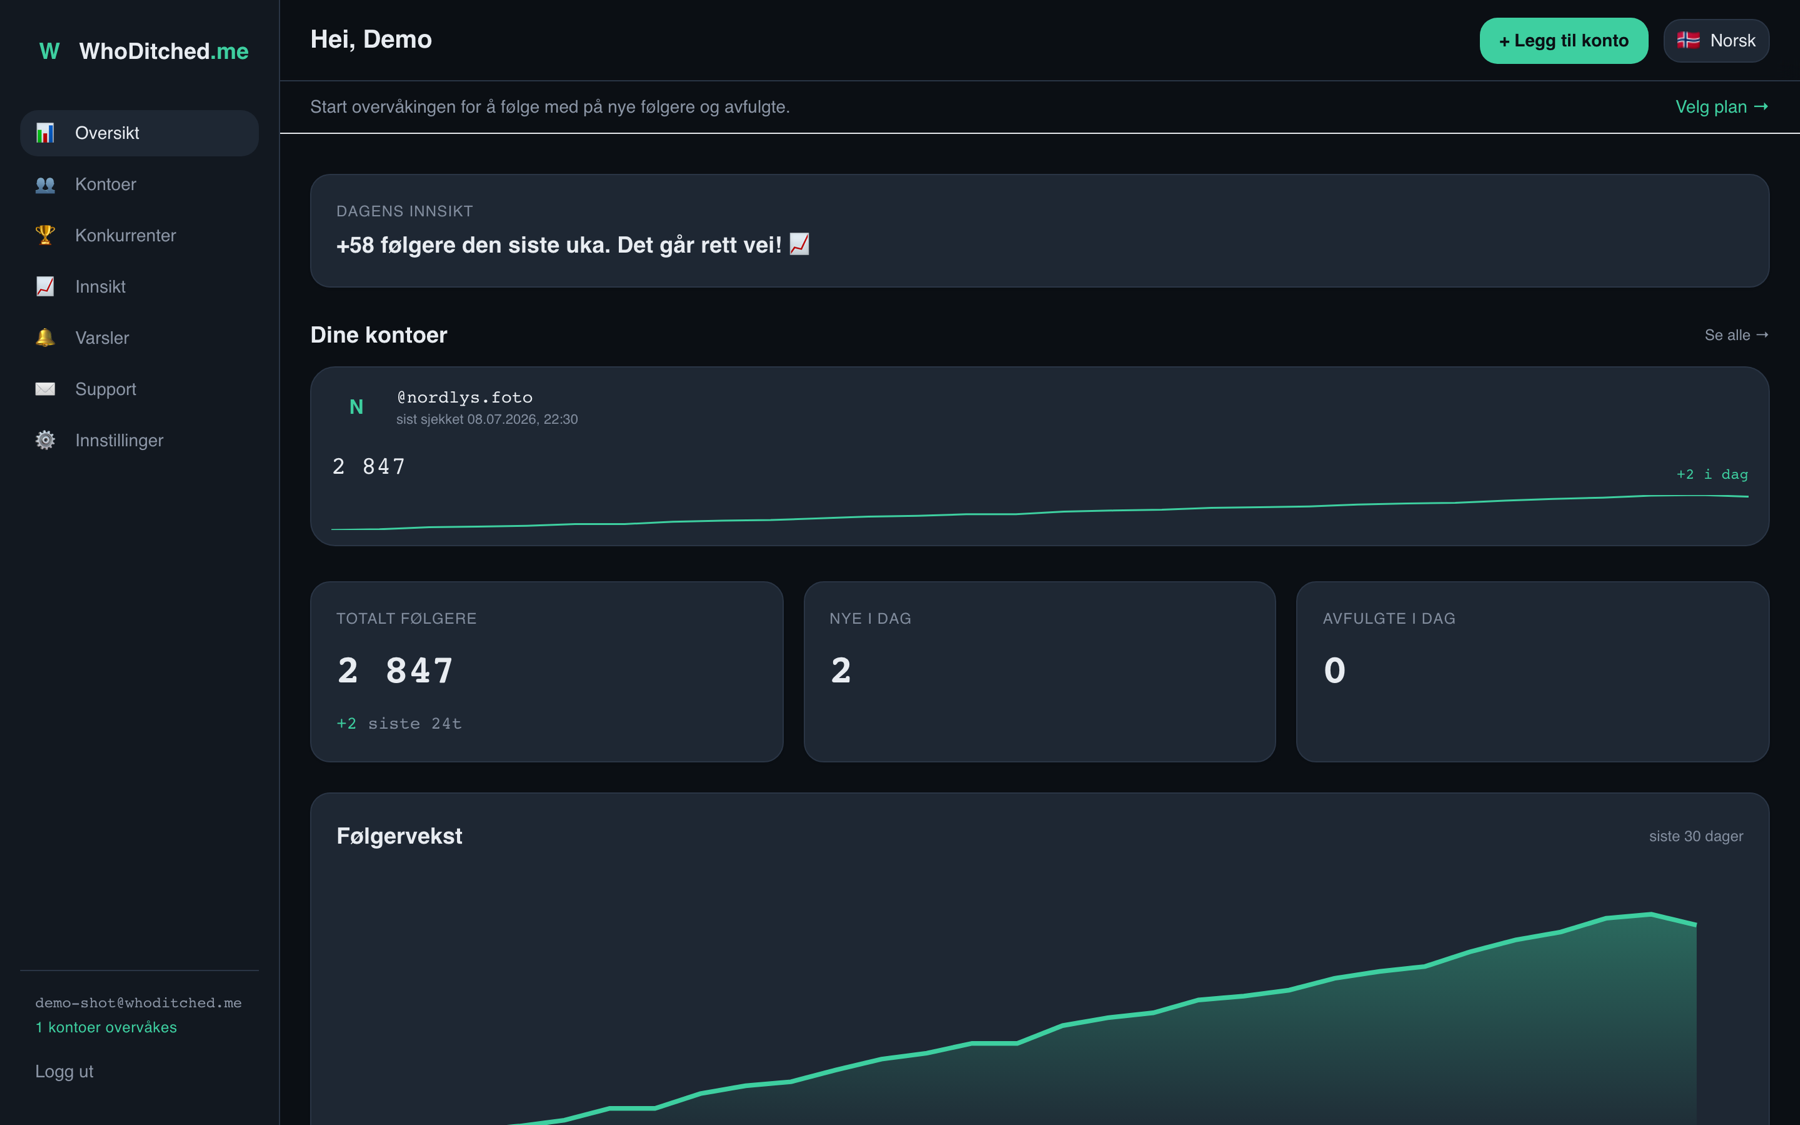Viewport: 1800px width, 1125px height.
Task: Follow the Velg plan link
Action: 1722,107
